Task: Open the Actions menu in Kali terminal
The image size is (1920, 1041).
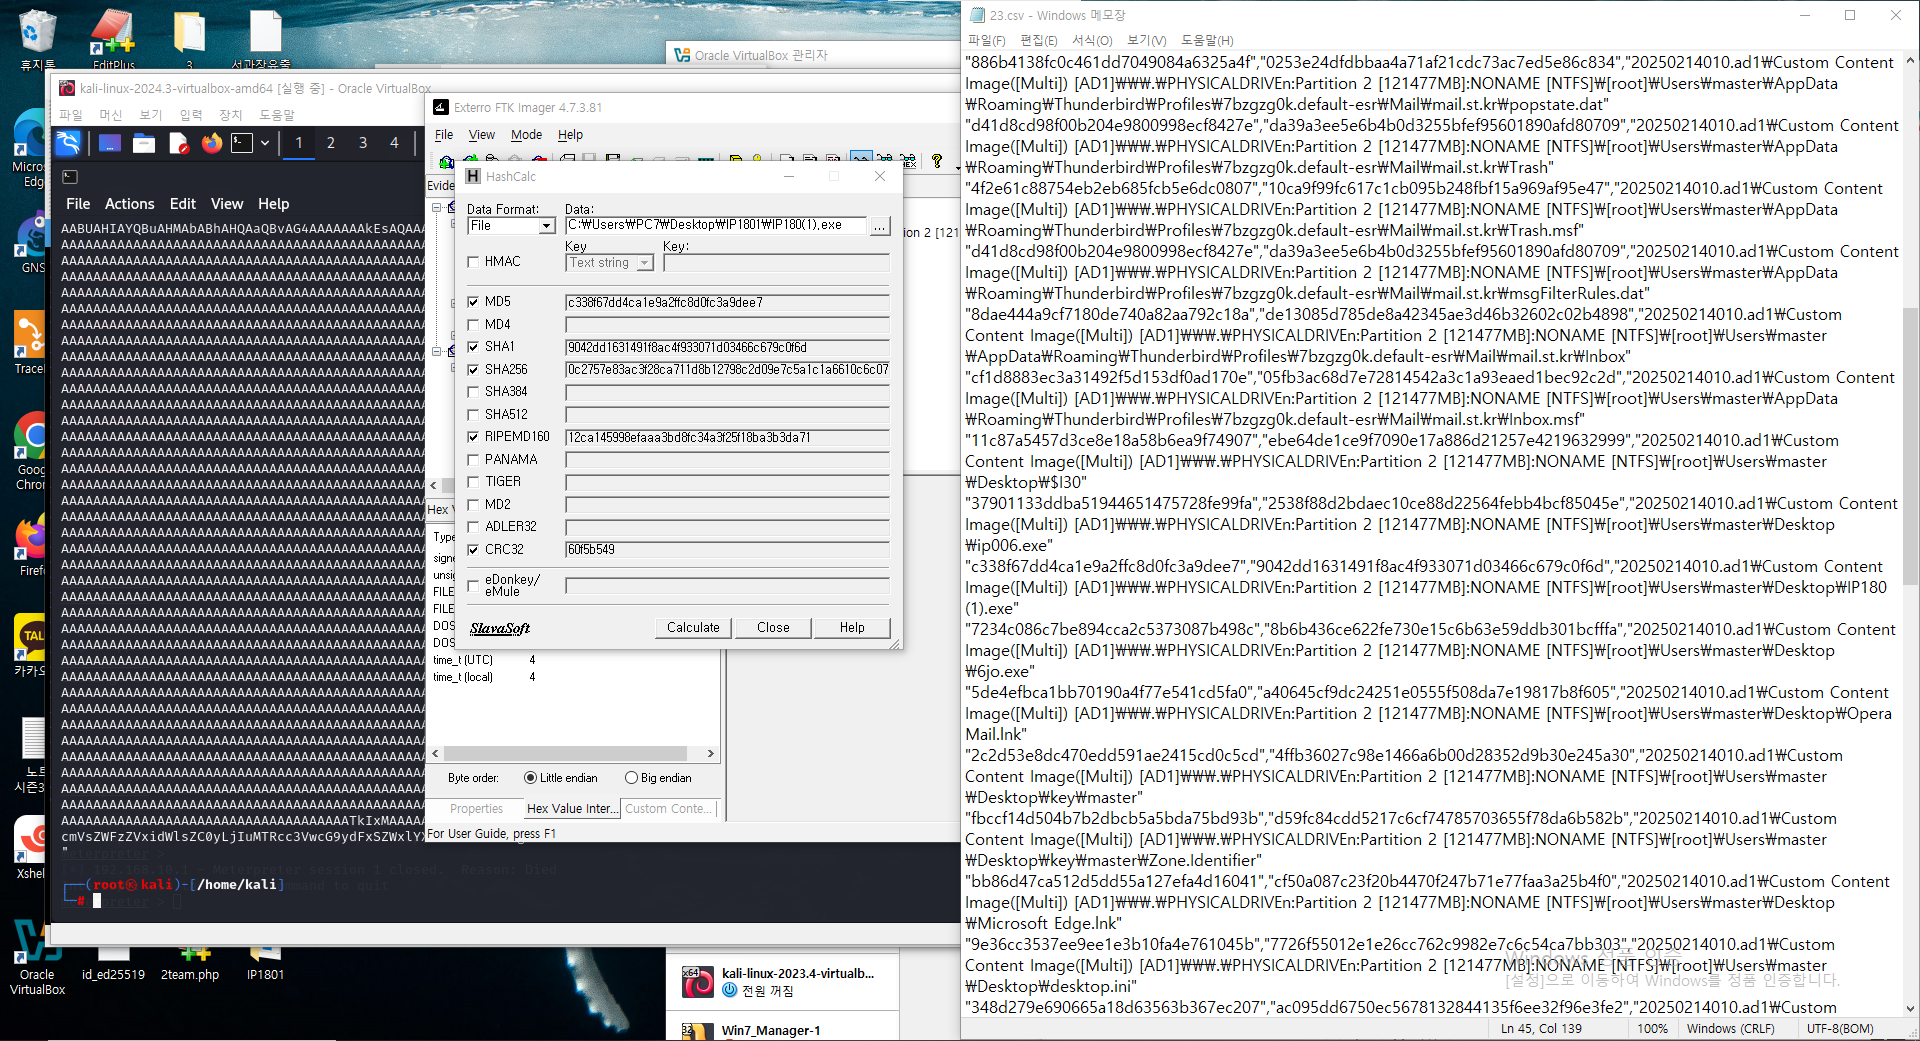Action: [x=130, y=204]
